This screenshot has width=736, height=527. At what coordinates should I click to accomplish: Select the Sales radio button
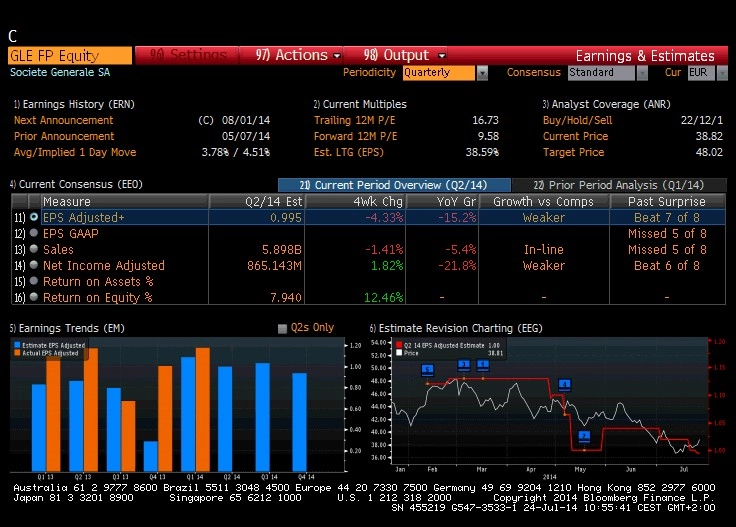coord(34,249)
